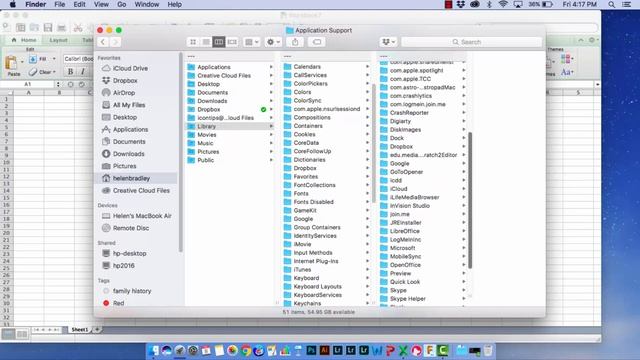Open the Help menu
Screen dimensions: 640x360
[174, 4]
